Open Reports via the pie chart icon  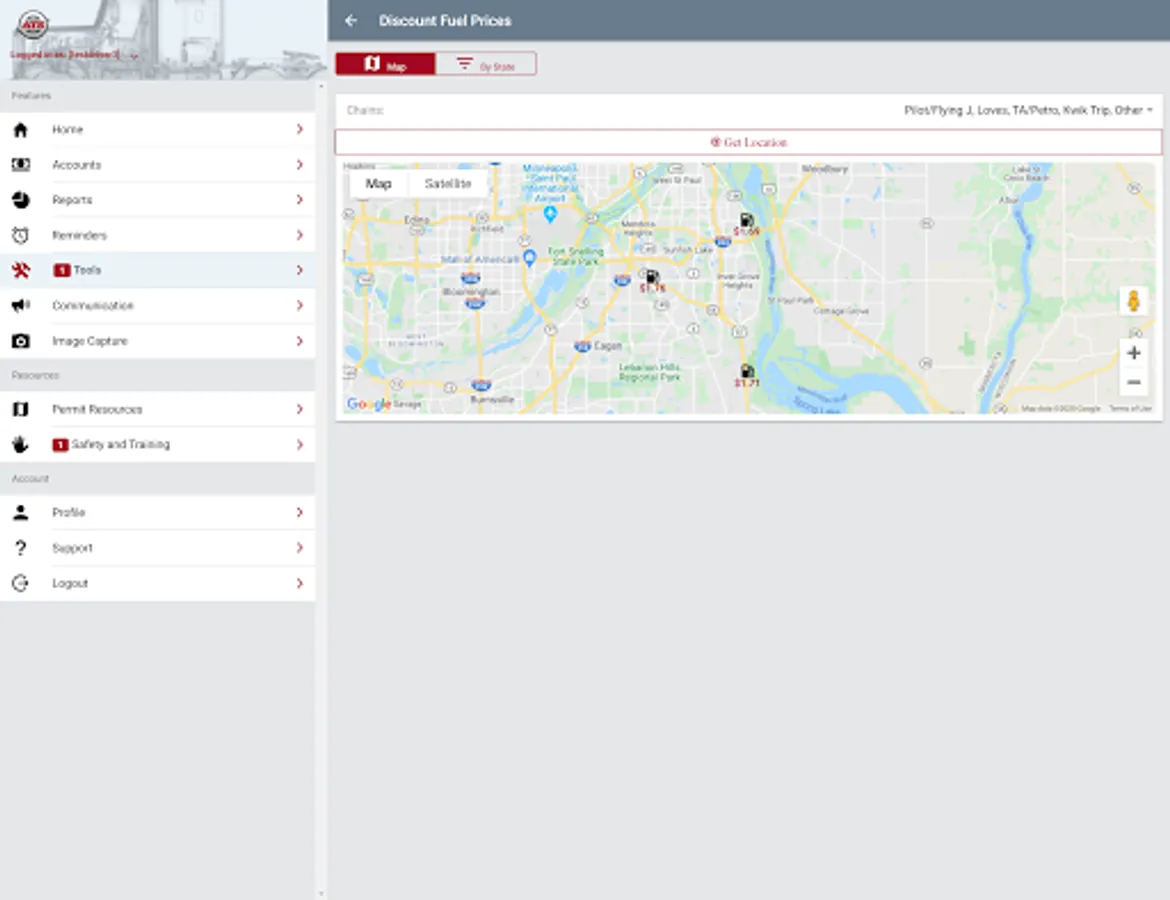tap(20, 200)
